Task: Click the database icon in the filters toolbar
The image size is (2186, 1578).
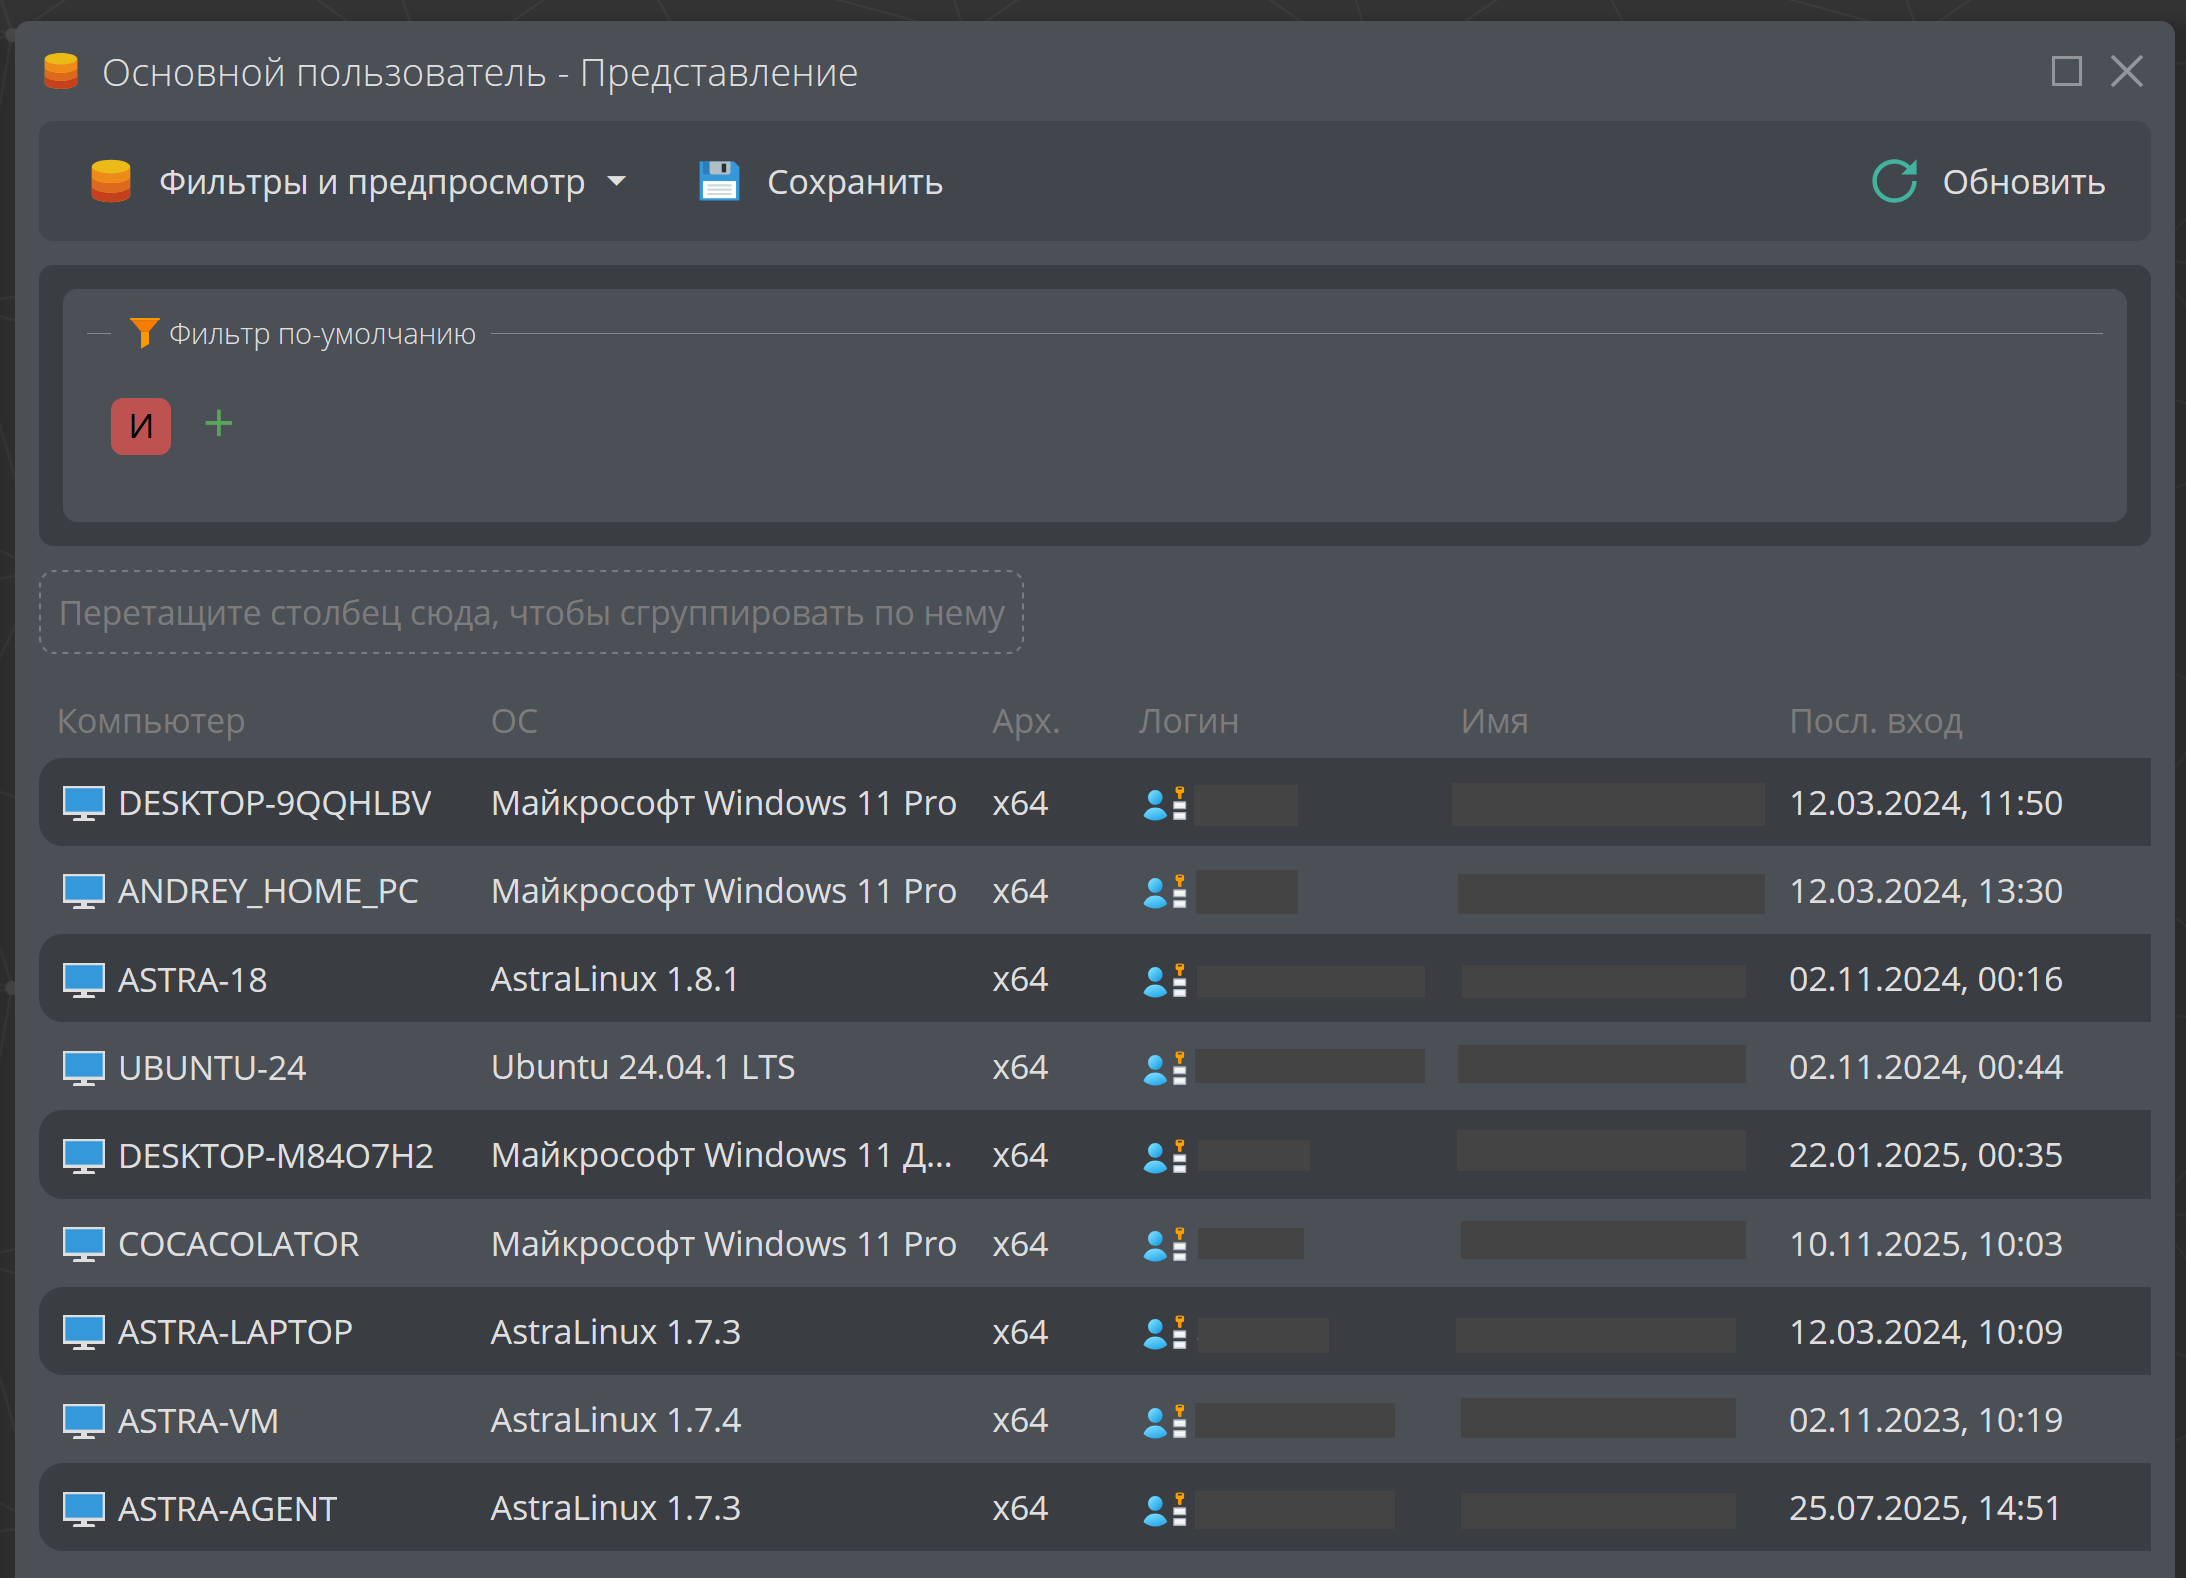Action: tap(111, 181)
